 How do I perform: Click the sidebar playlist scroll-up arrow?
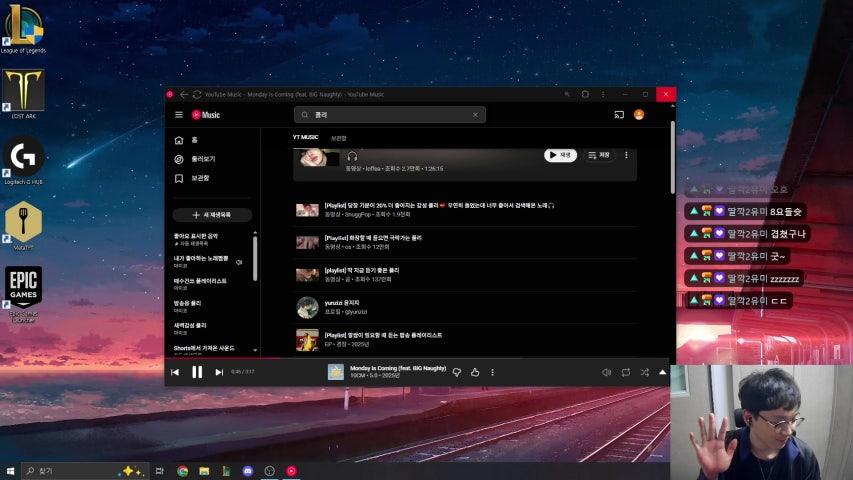coord(255,233)
